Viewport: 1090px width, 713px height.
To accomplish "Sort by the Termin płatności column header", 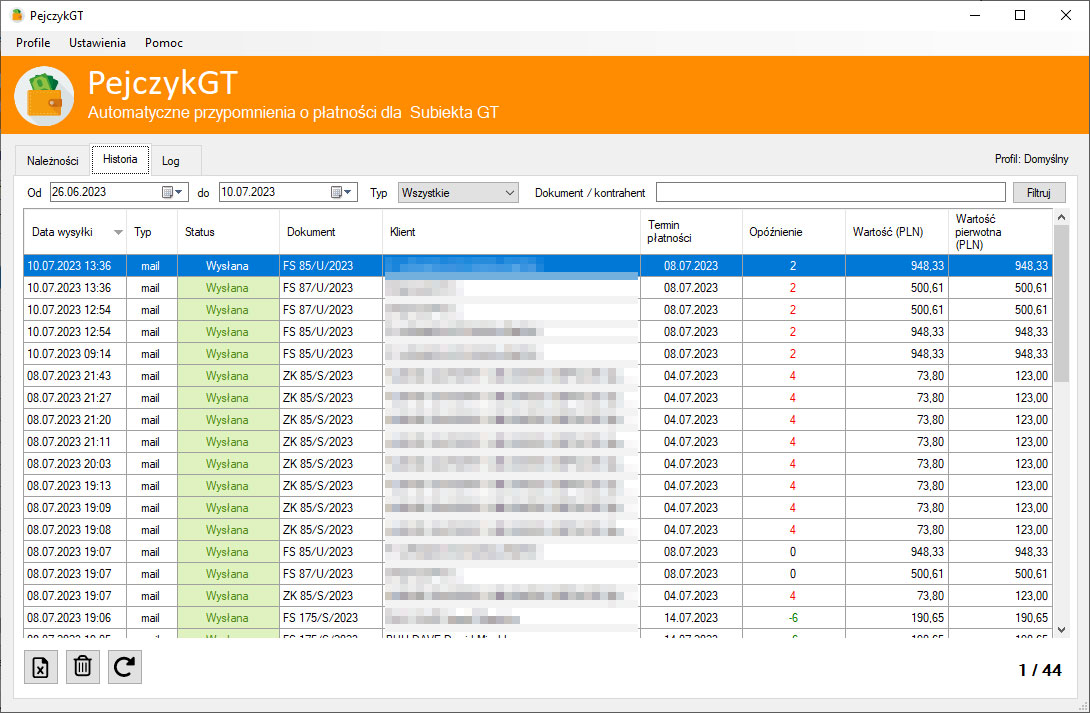I will [x=691, y=232].
